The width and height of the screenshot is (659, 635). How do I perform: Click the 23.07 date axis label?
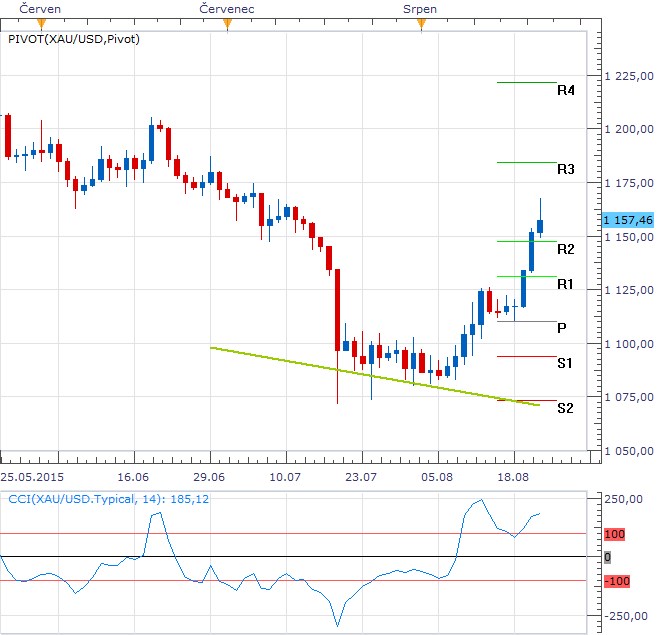(x=361, y=477)
